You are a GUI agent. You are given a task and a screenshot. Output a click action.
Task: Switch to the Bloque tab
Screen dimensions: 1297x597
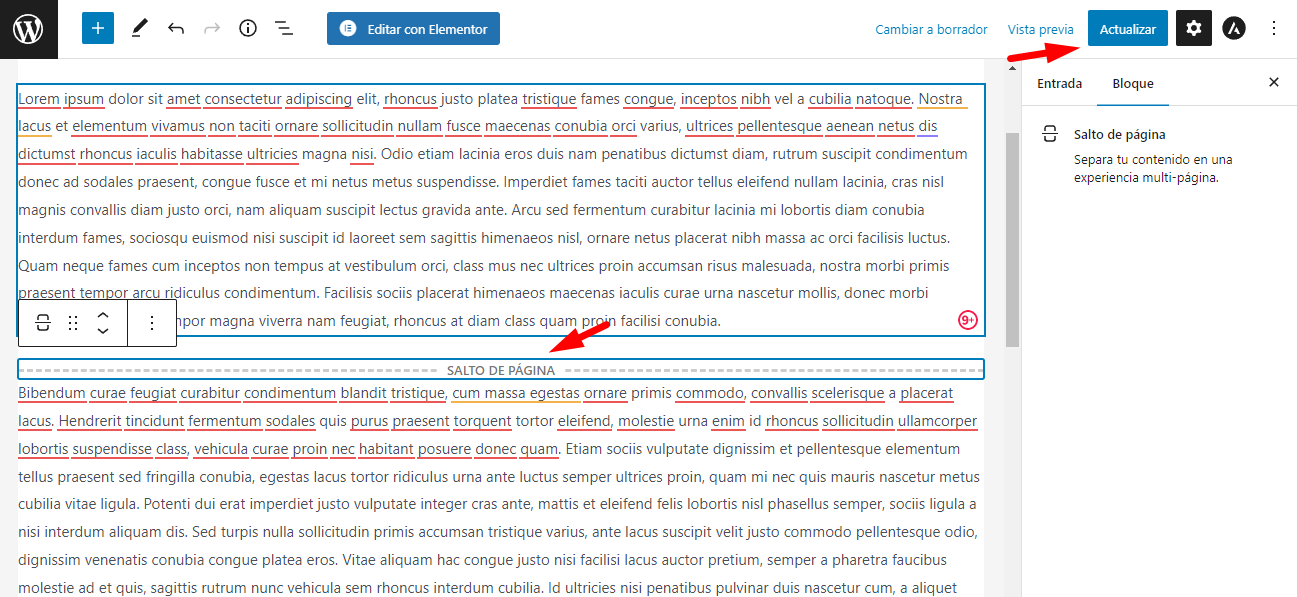(x=1133, y=83)
